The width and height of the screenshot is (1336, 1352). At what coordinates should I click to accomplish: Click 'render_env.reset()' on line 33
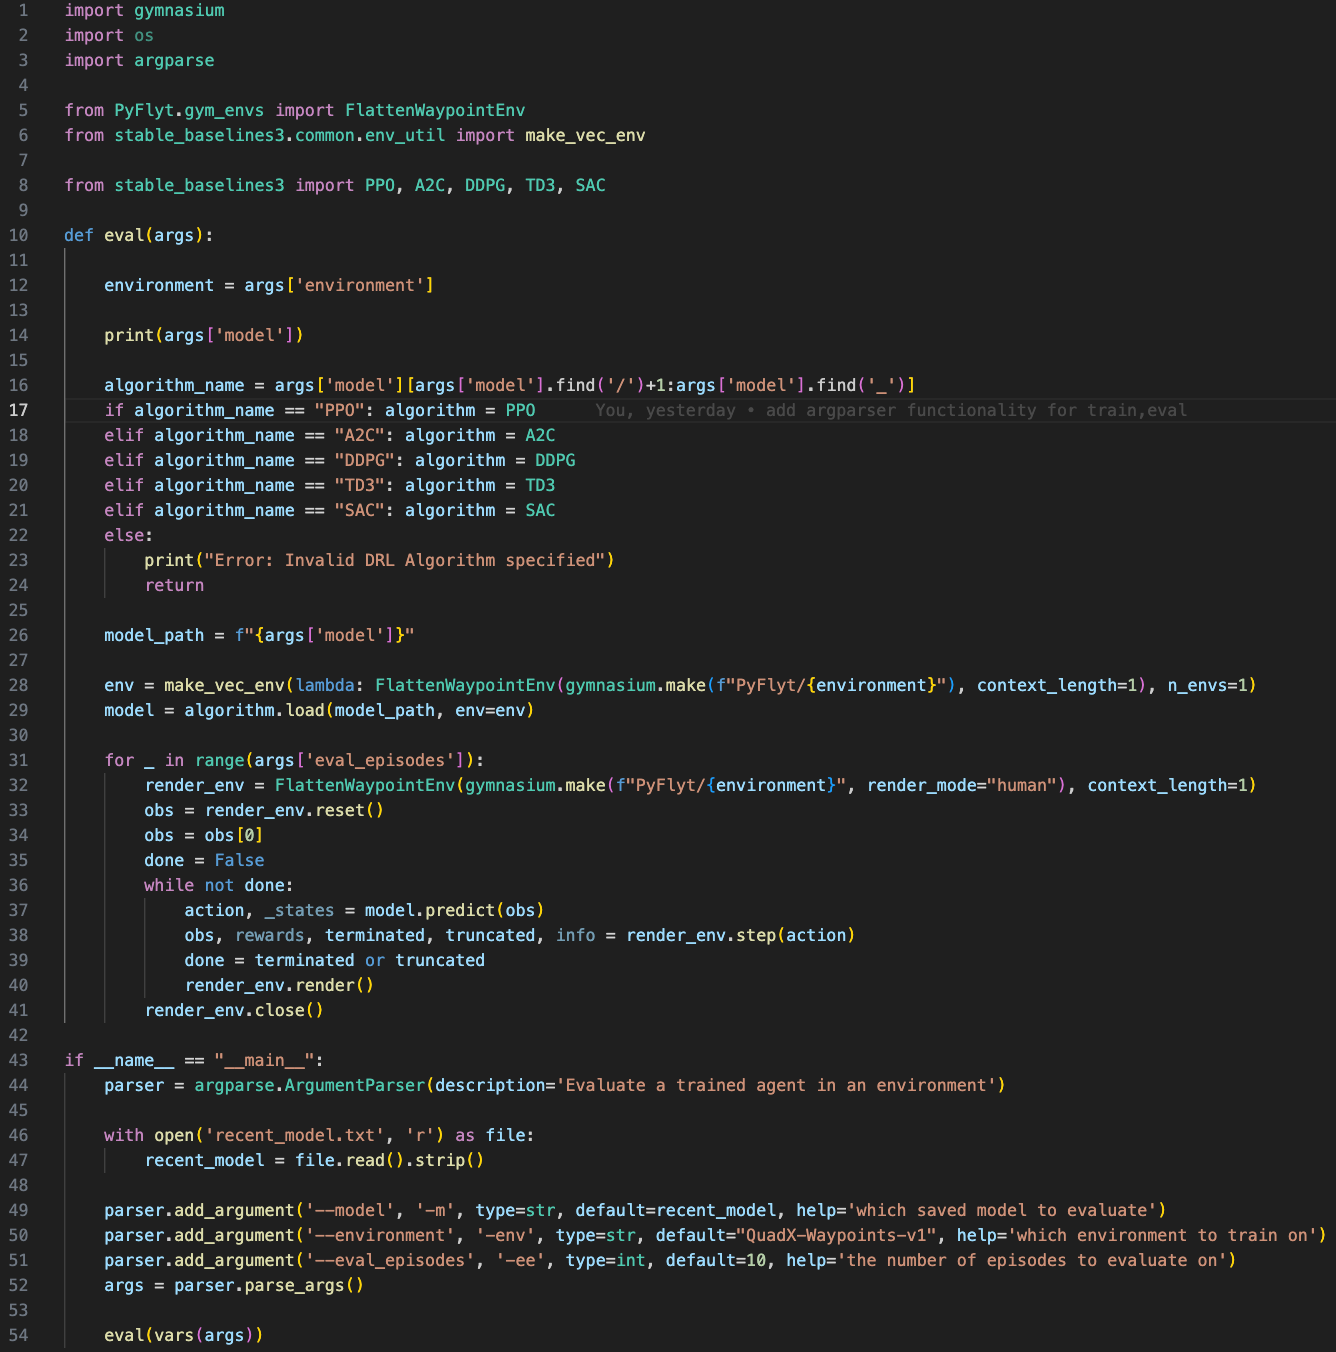tap(294, 810)
